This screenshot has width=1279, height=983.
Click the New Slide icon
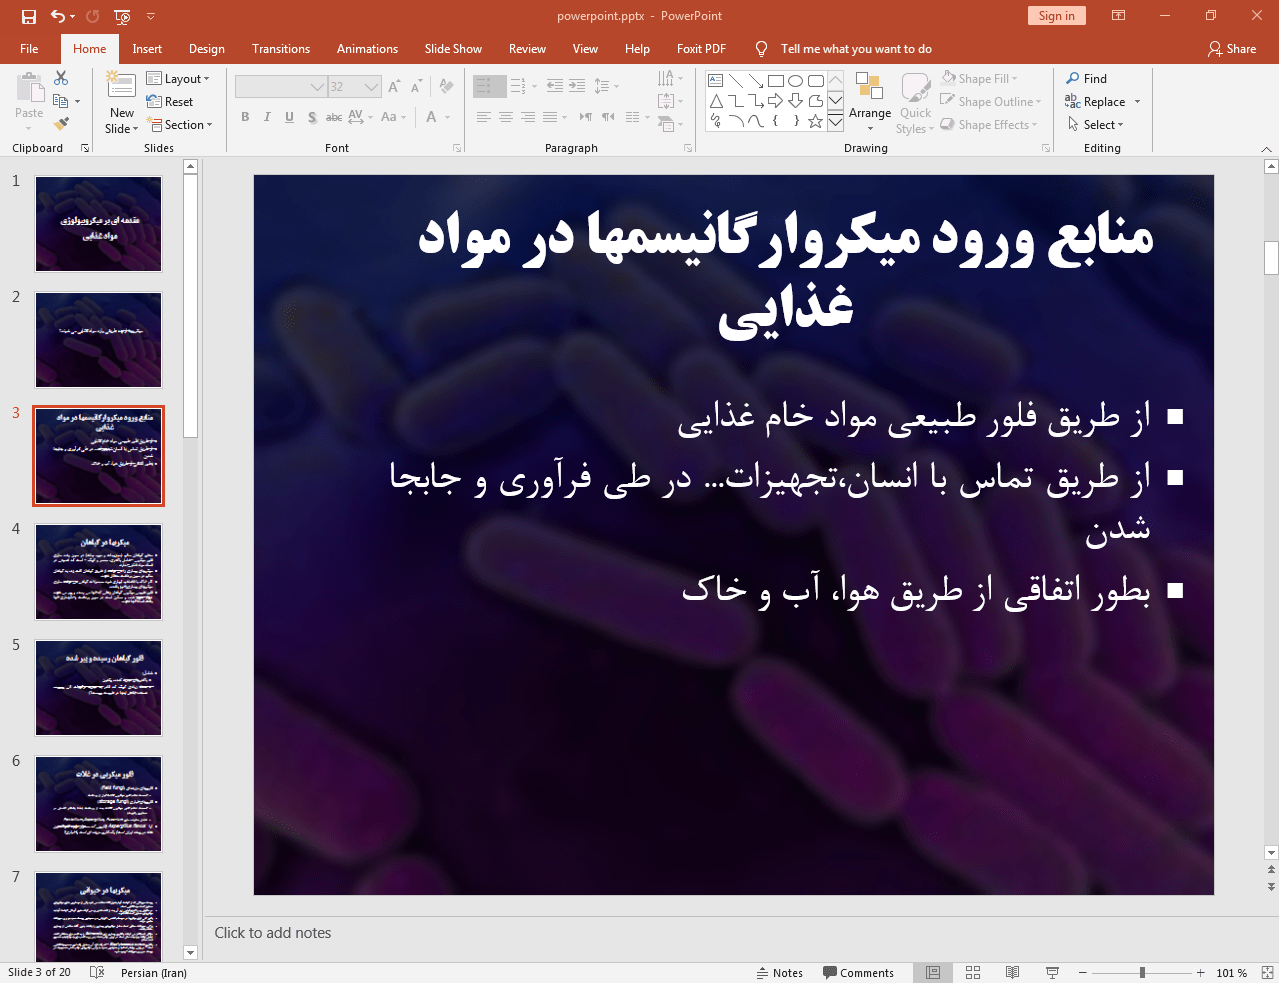[121, 85]
